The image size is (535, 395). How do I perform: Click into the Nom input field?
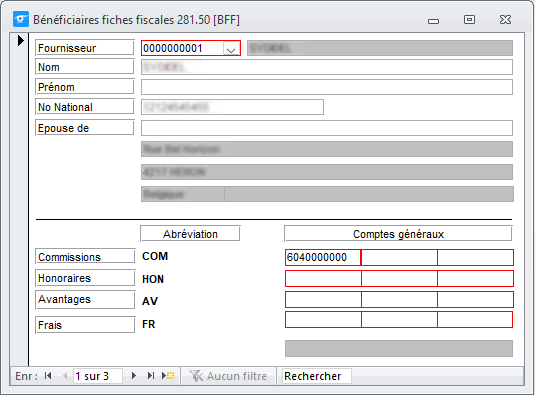coord(327,67)
